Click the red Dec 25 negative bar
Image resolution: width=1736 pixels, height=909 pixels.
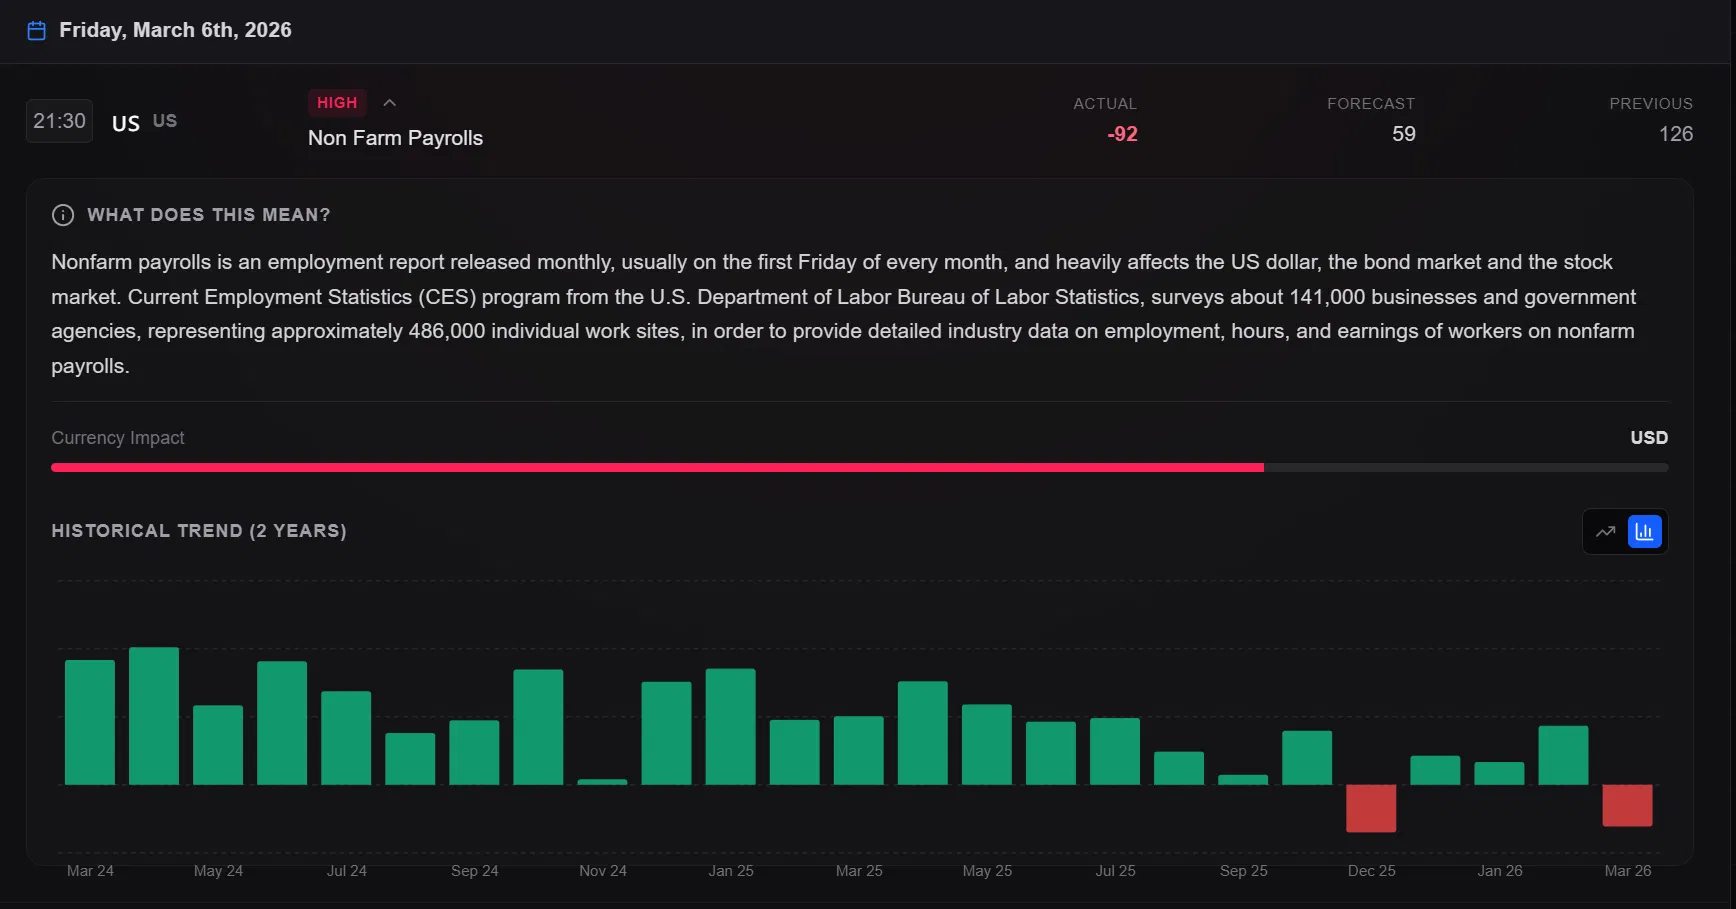coord(1371,808)
